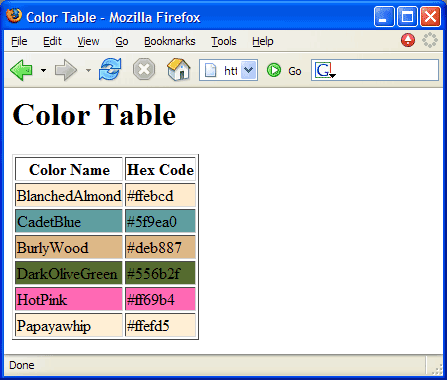Viewport: 447px width, 380px height.
Task: Click the #ffefd5 hex cell
Action: pos(160,325)
